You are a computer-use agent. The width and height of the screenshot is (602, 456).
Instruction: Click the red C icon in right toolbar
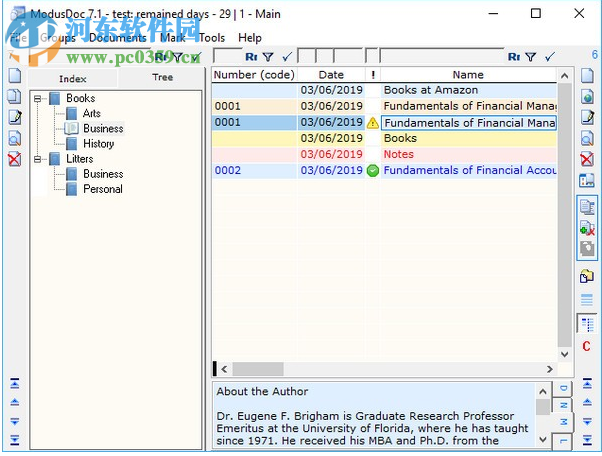click(x=587, y=346)
